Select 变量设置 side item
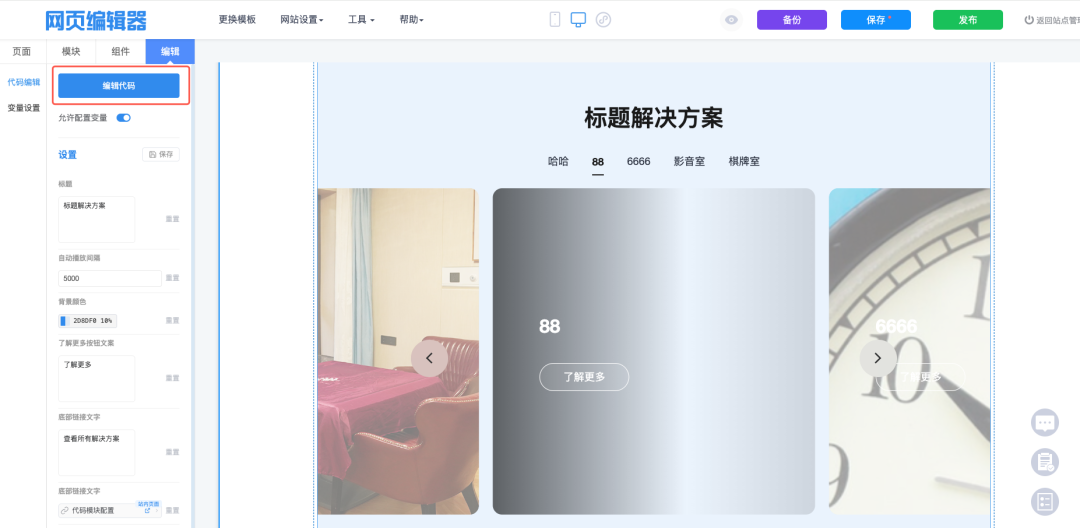Screen dimensions: 1080x528 tap(23, 108)
